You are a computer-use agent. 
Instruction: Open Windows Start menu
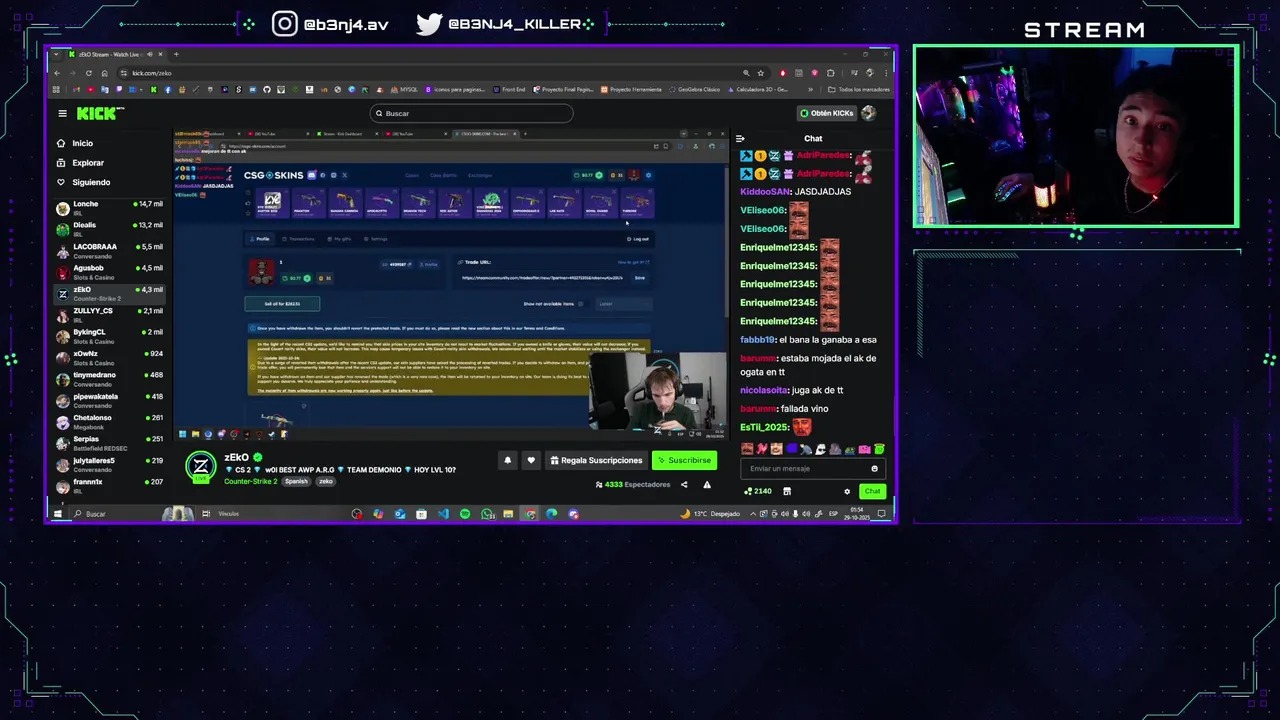[x=57, y=514]
